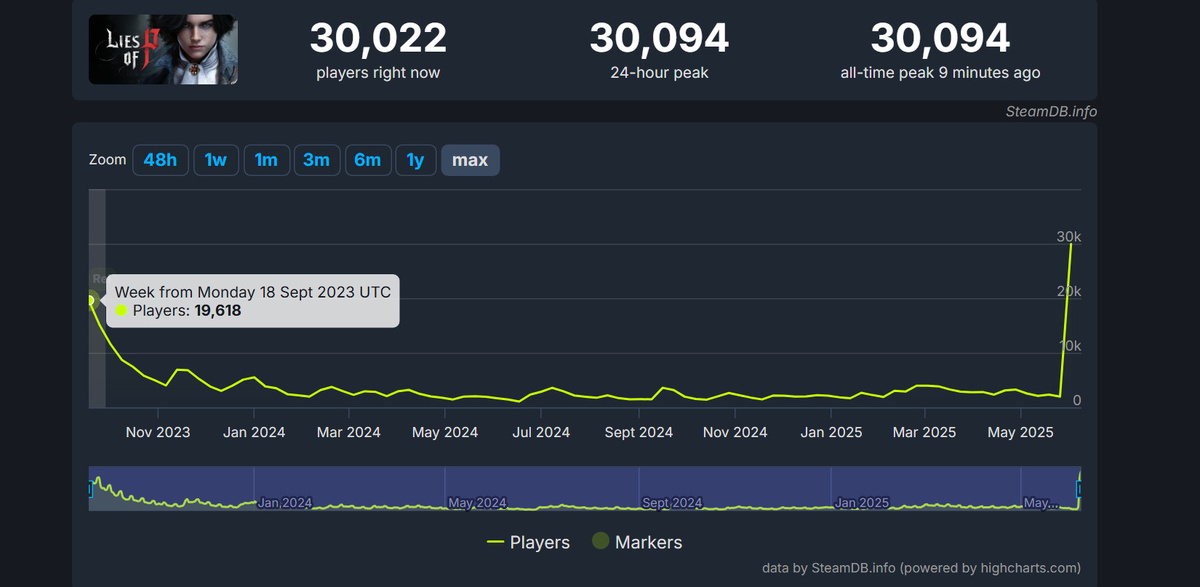This screenshot has width=1200, height=587.
Task: Click the players right now count 30,022
Action: [378, 37]
